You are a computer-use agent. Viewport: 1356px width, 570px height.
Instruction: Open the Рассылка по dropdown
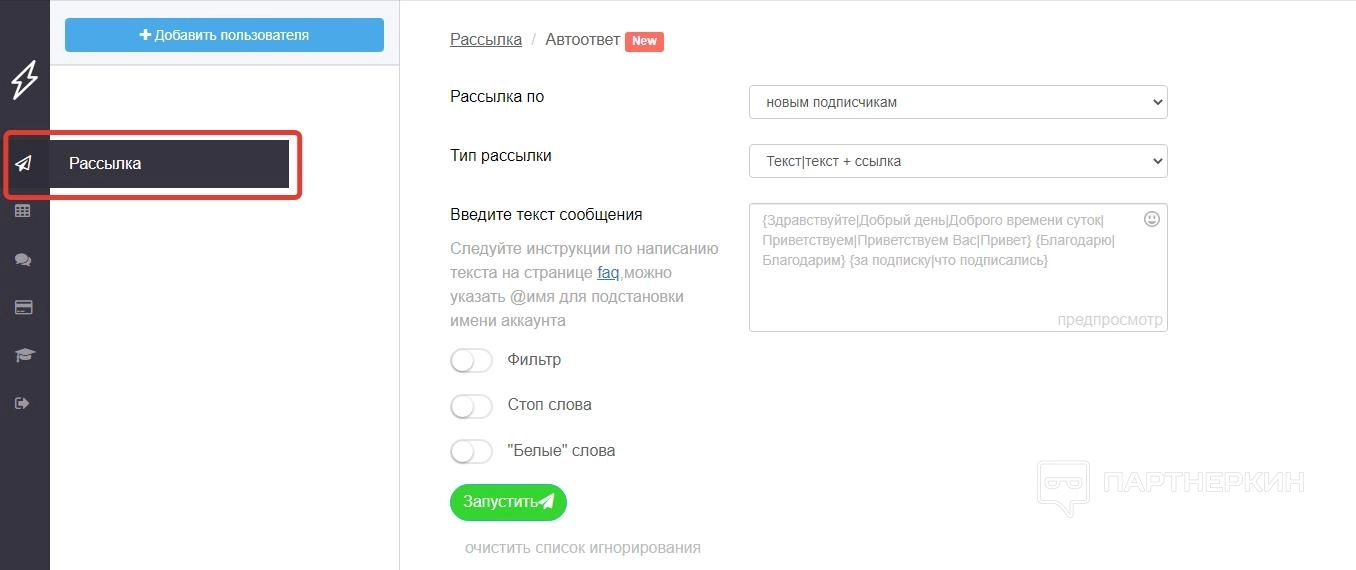(x=957, y=102)
